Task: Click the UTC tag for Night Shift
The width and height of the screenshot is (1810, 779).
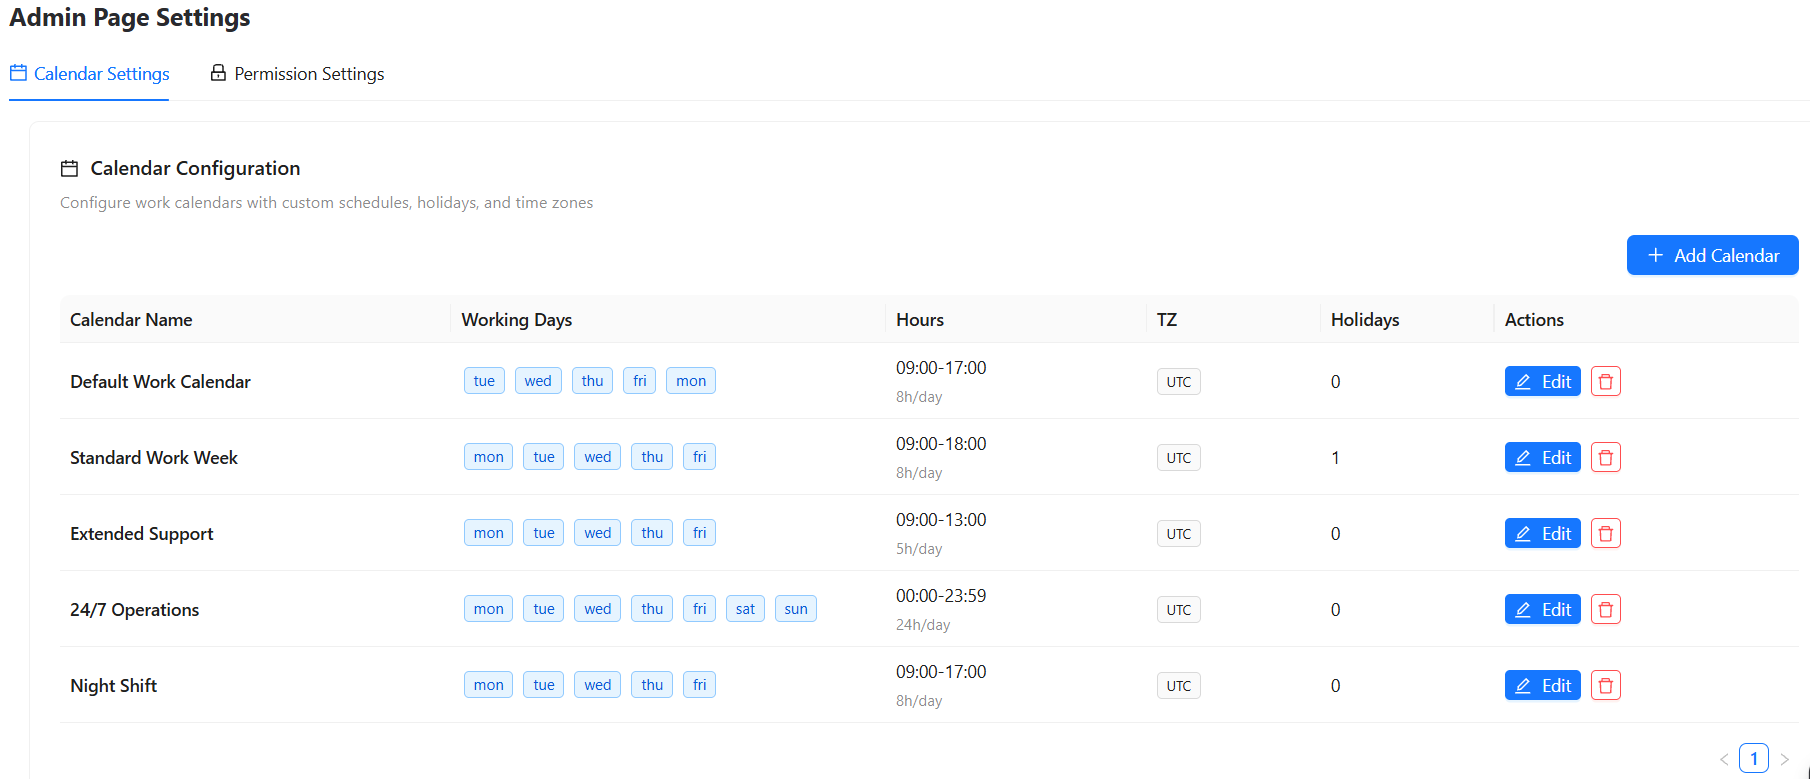Action: coord(1179,686)
